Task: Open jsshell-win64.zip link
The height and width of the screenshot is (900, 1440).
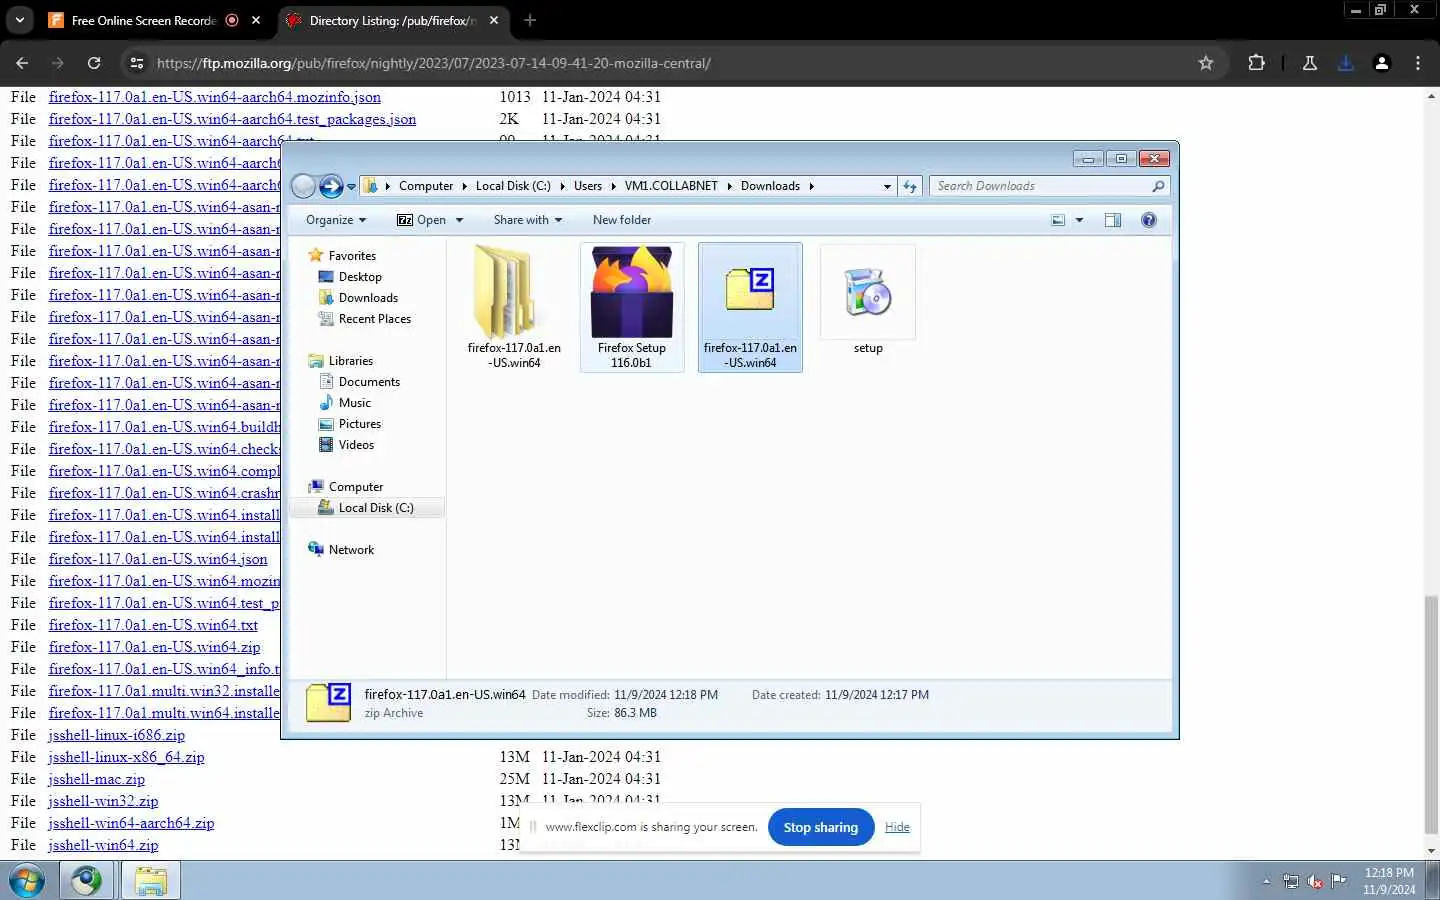Action: pos(103,845)
